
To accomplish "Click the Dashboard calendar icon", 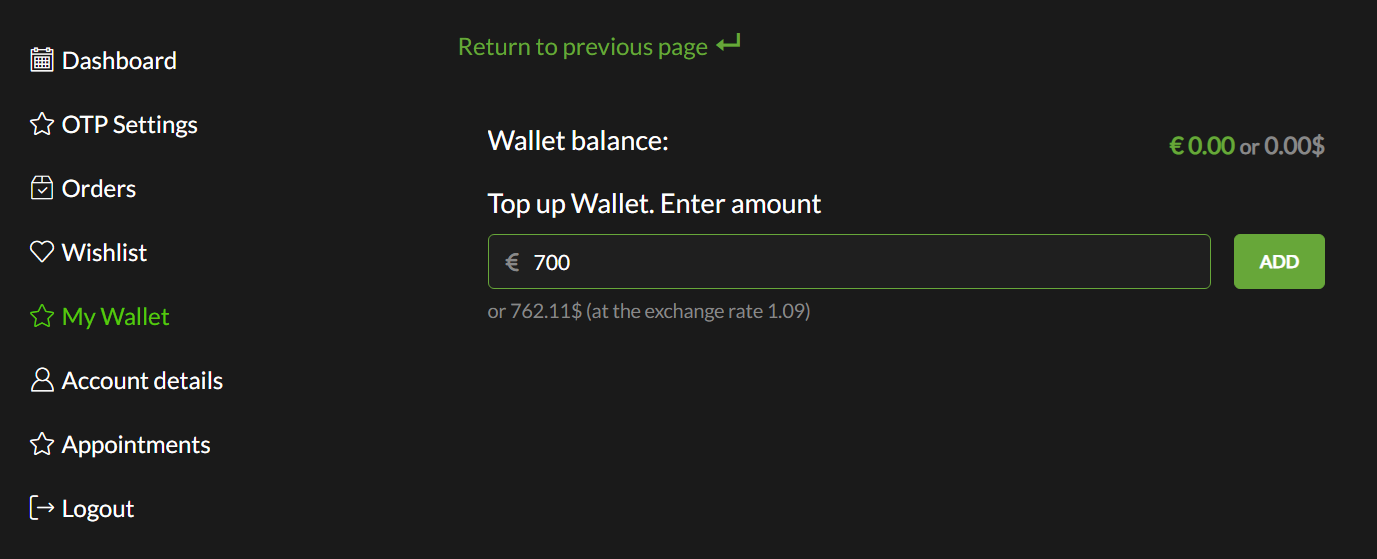I will tap(41, 60).
